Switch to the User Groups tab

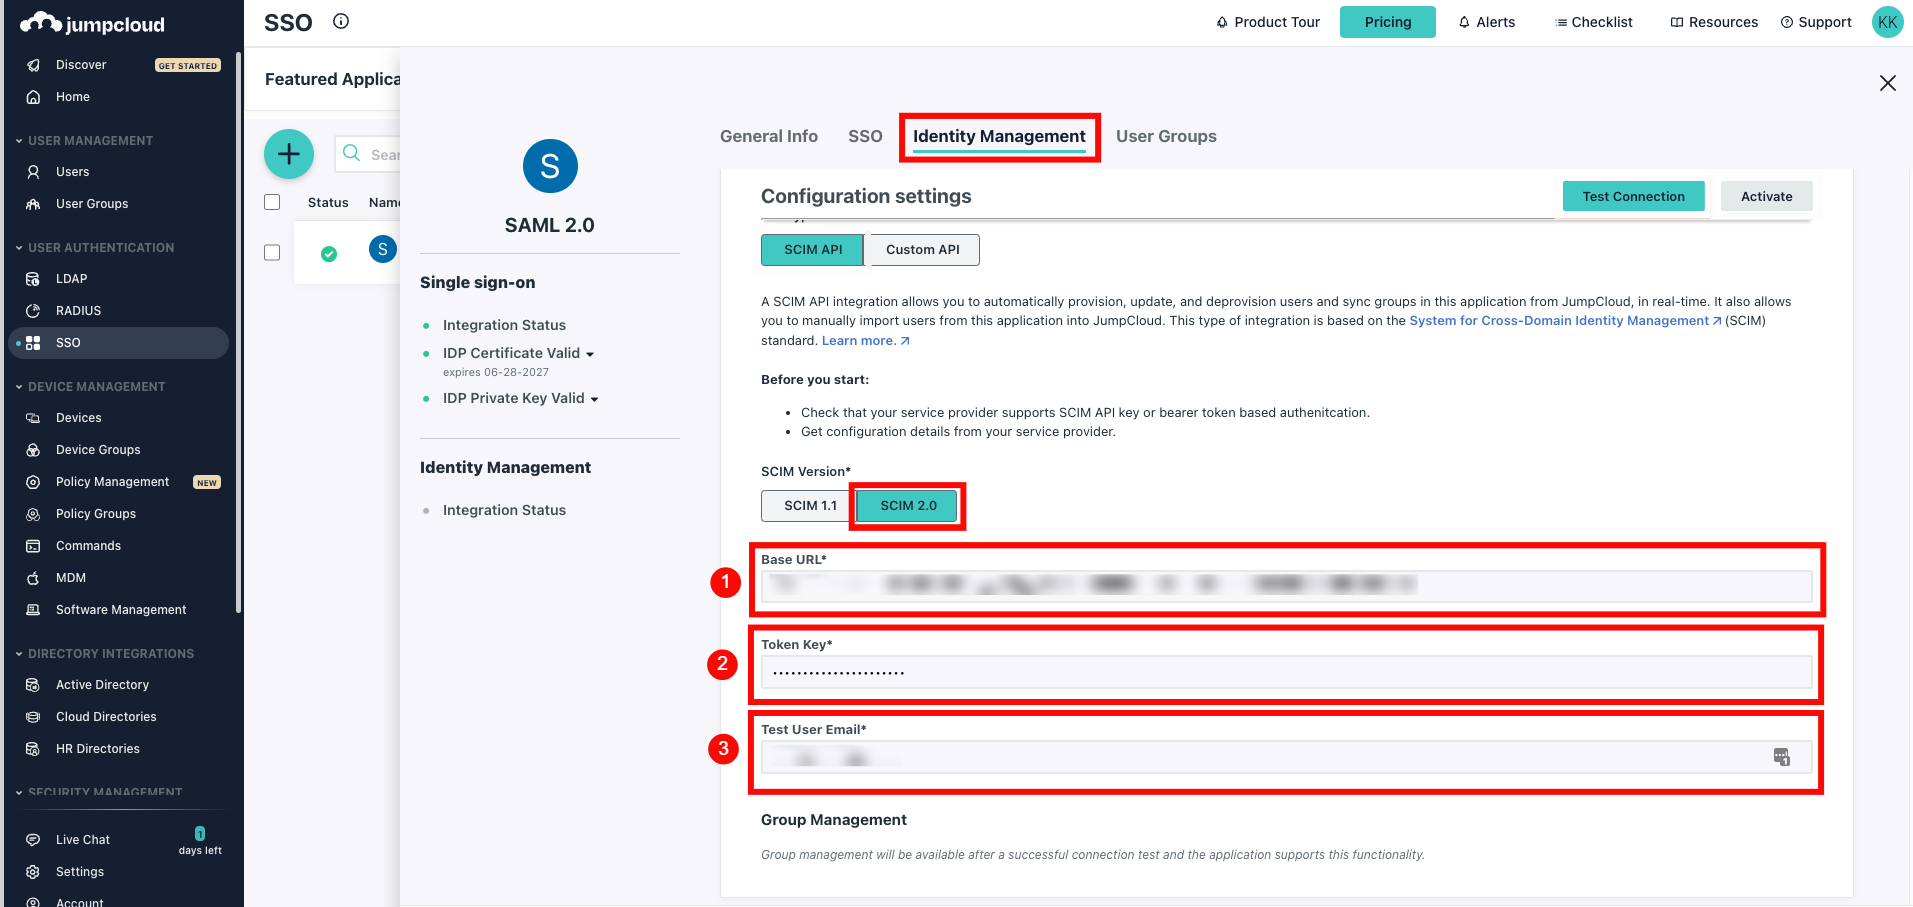[x=1166, y=136]
